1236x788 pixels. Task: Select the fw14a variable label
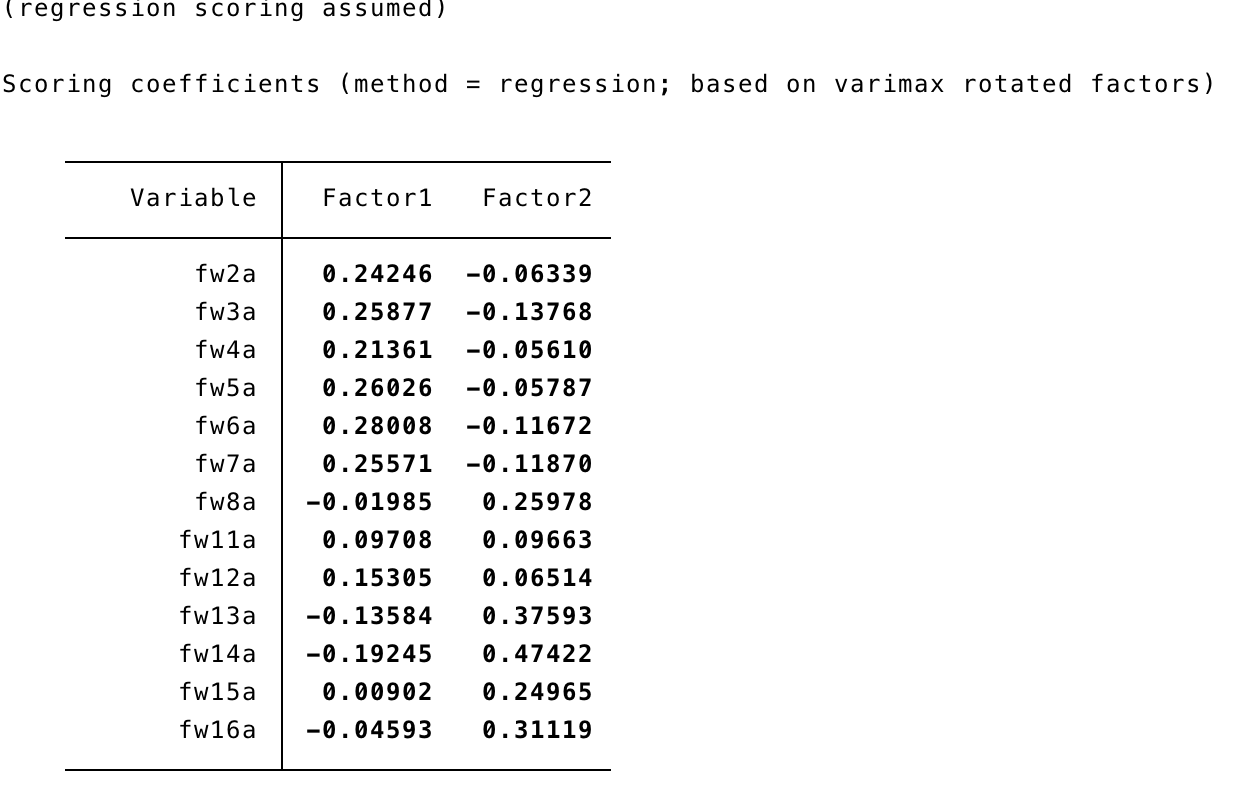pyautogui.click(x=217, y=654)
